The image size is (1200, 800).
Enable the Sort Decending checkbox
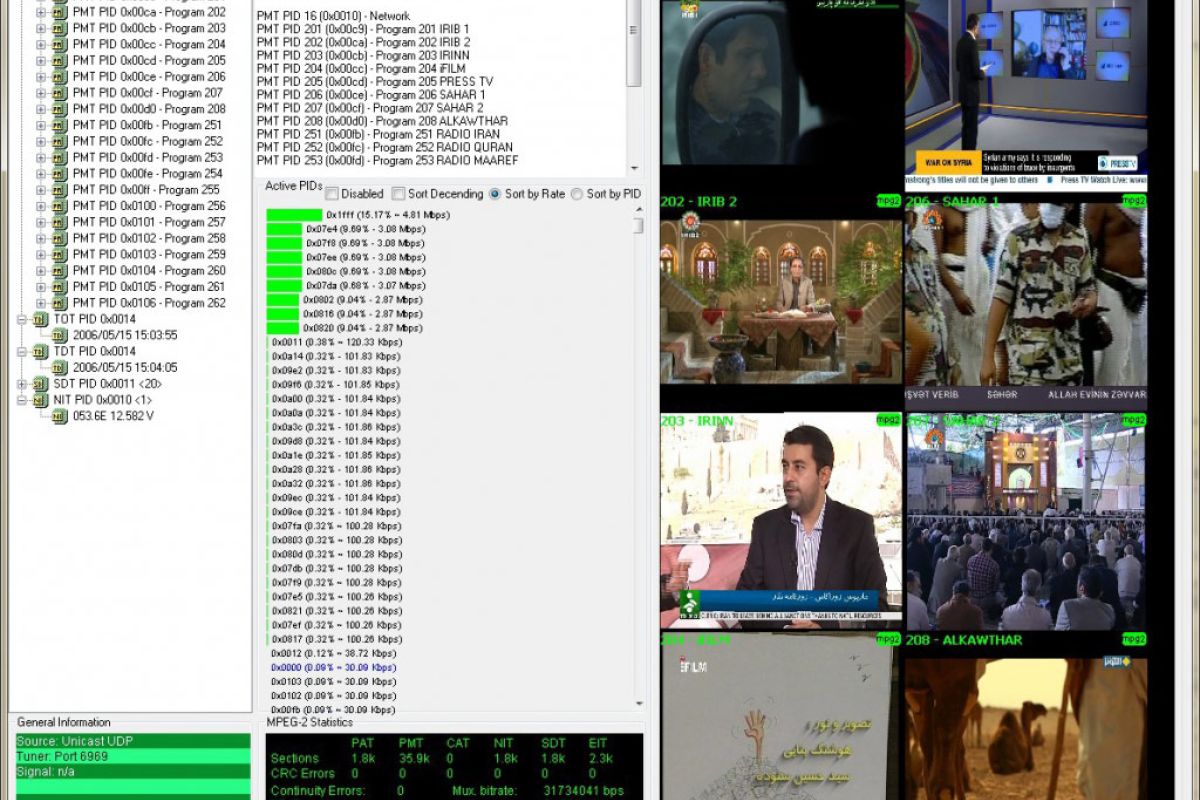(x=398, y=194)
